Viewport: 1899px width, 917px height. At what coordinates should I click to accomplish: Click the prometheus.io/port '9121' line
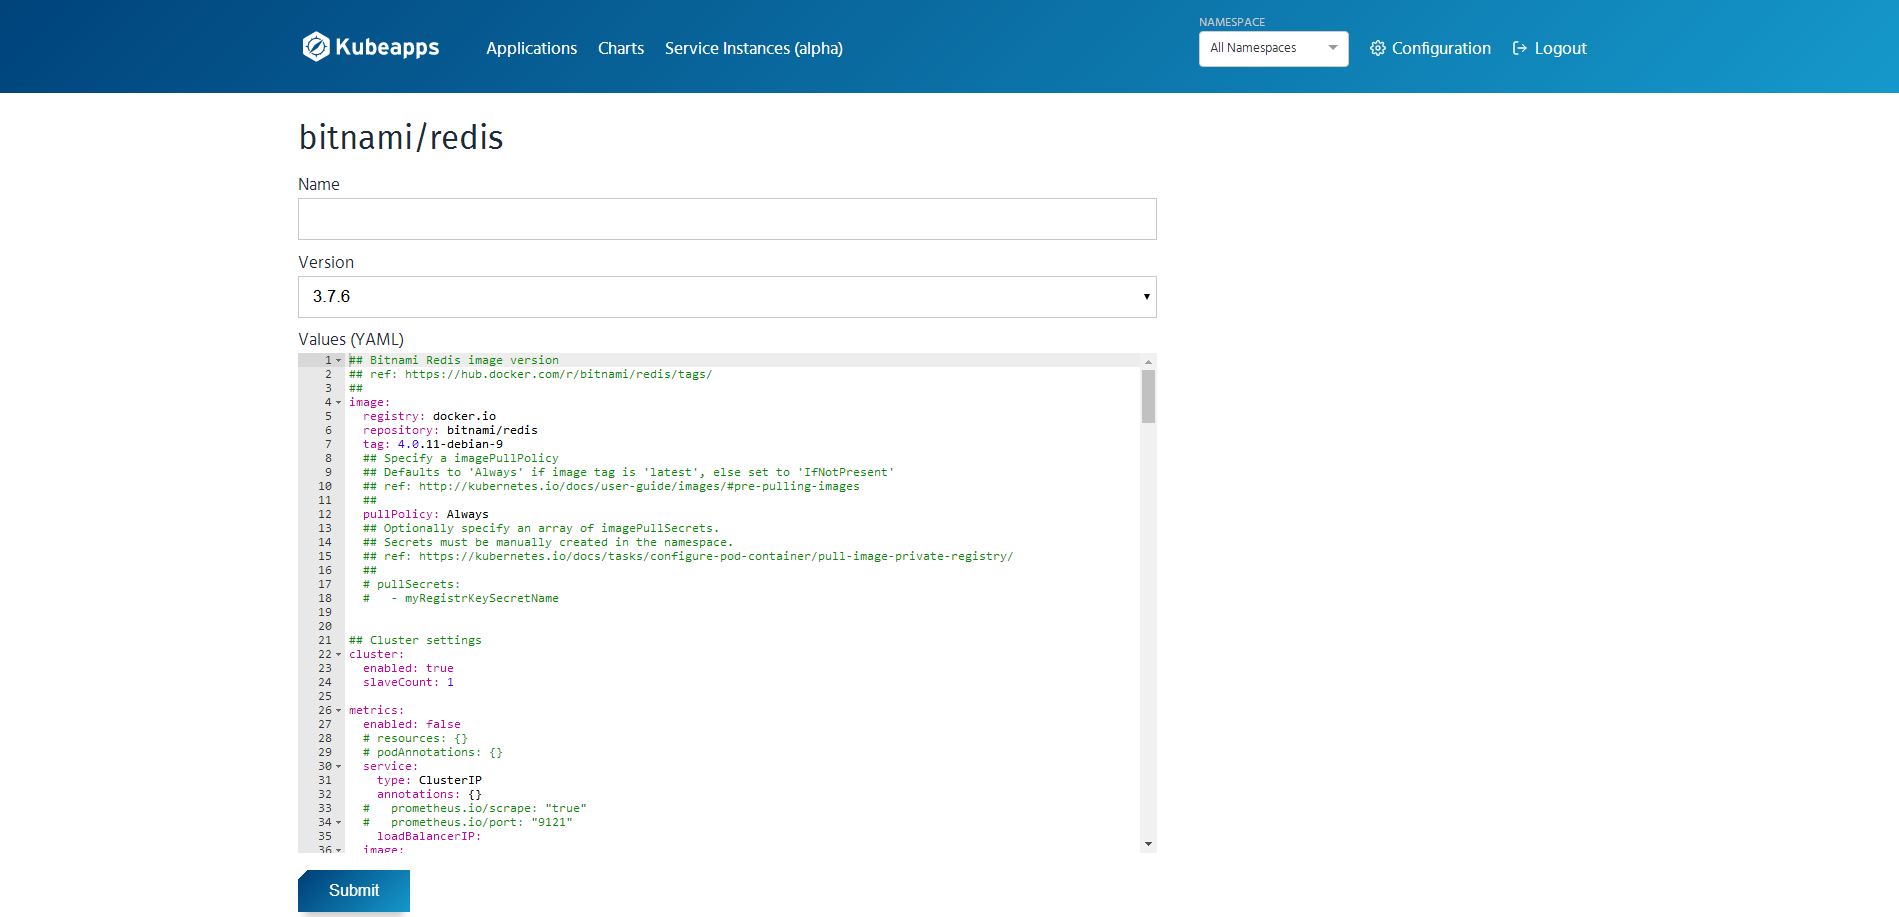468,822
